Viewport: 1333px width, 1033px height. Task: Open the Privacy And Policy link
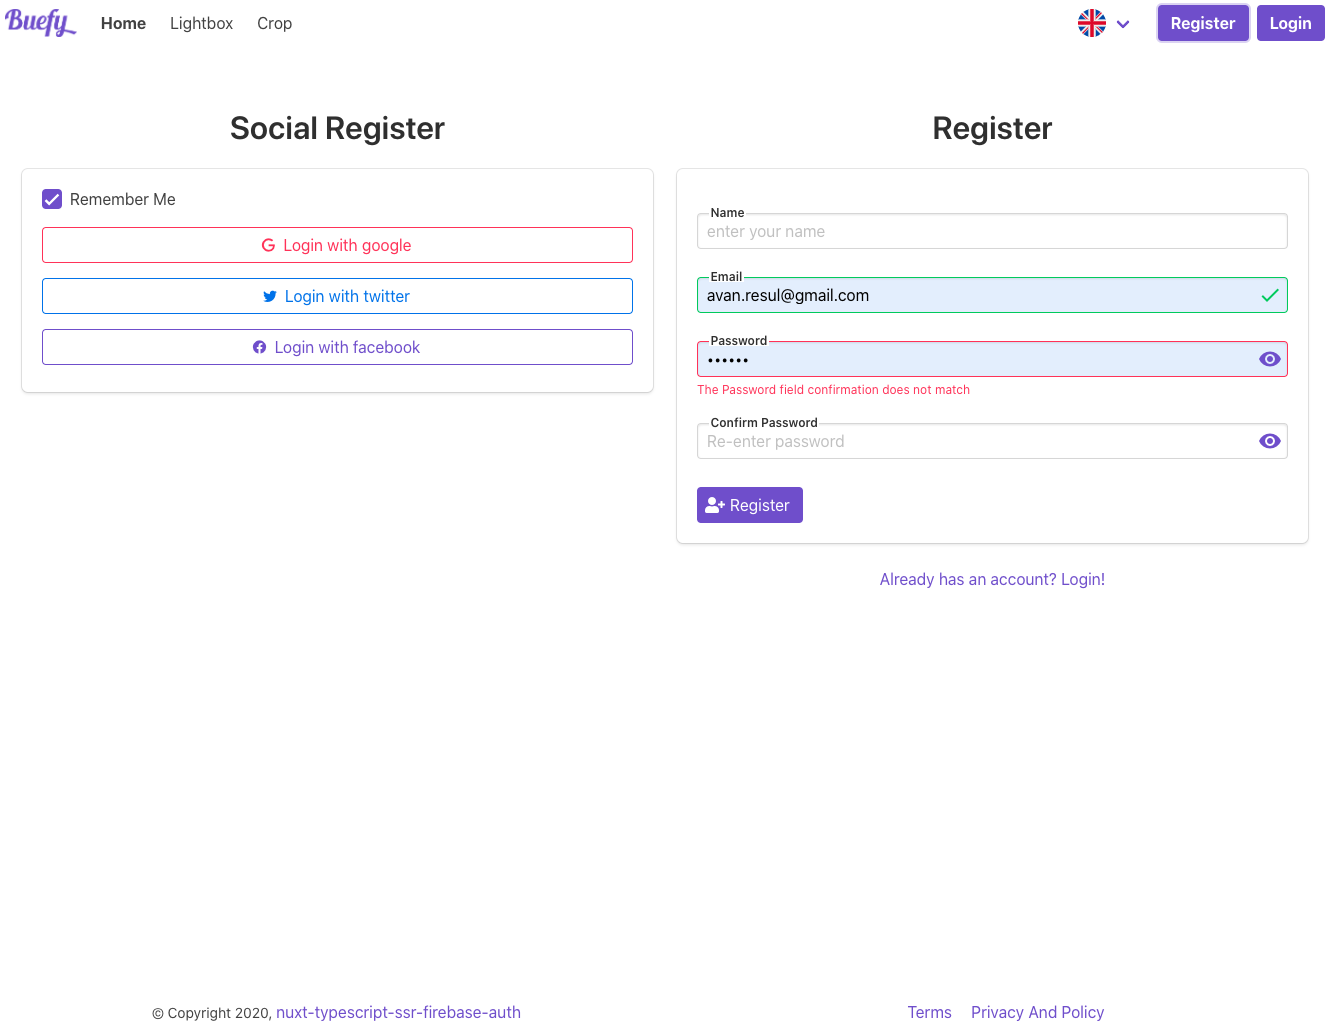point(1037,1012)
